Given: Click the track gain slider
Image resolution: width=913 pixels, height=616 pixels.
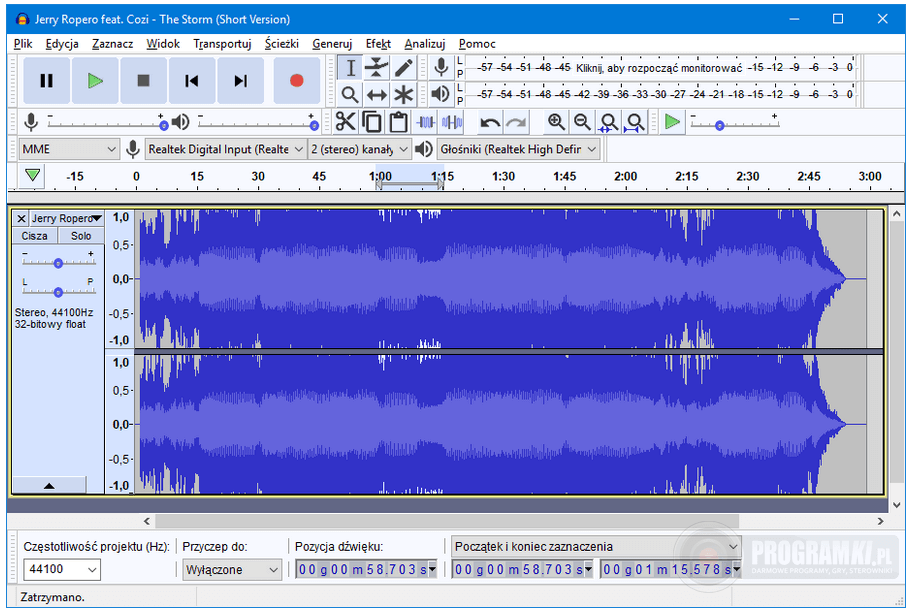Looking at the screenshot, I should [58, 261].
